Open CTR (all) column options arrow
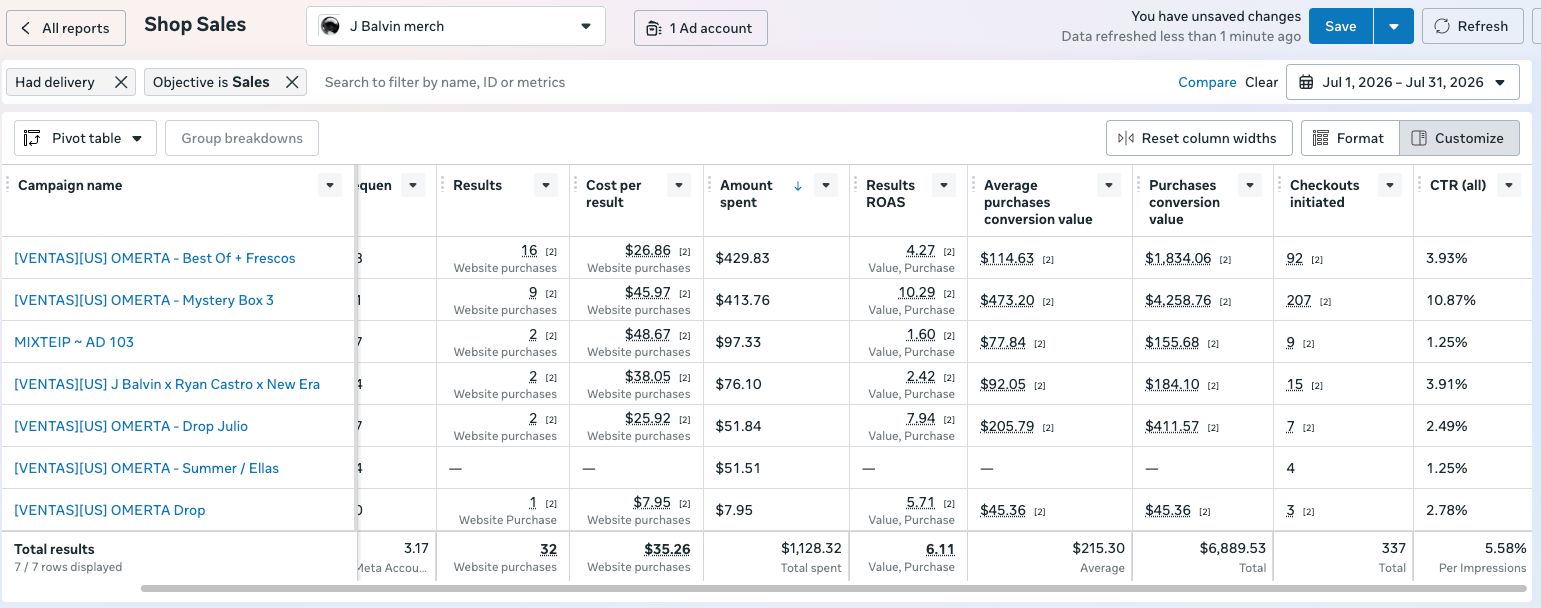 [1509, 185]
